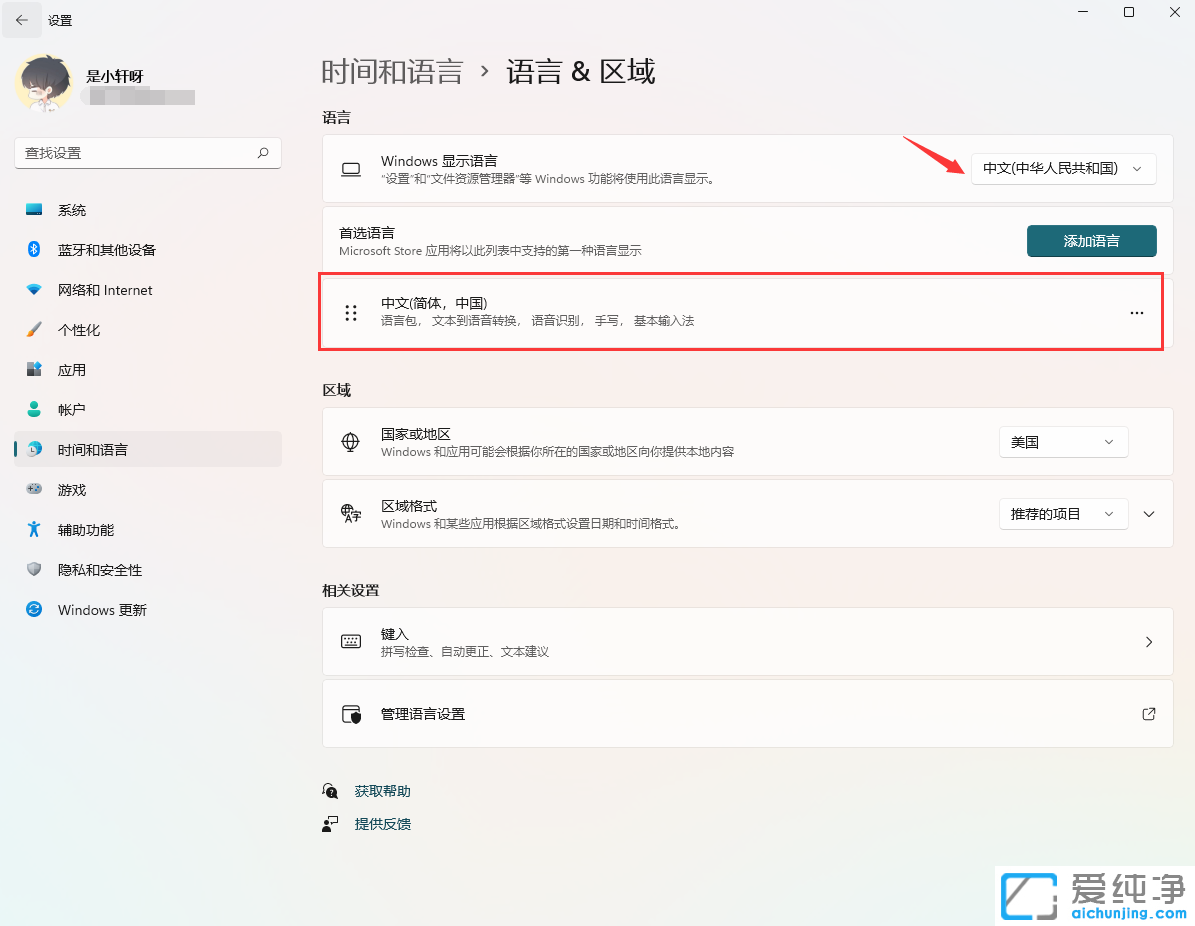Click the 管理语言设置 shield window icon
This screenshot has height=926, width=1195.
[x=351, y=714]
